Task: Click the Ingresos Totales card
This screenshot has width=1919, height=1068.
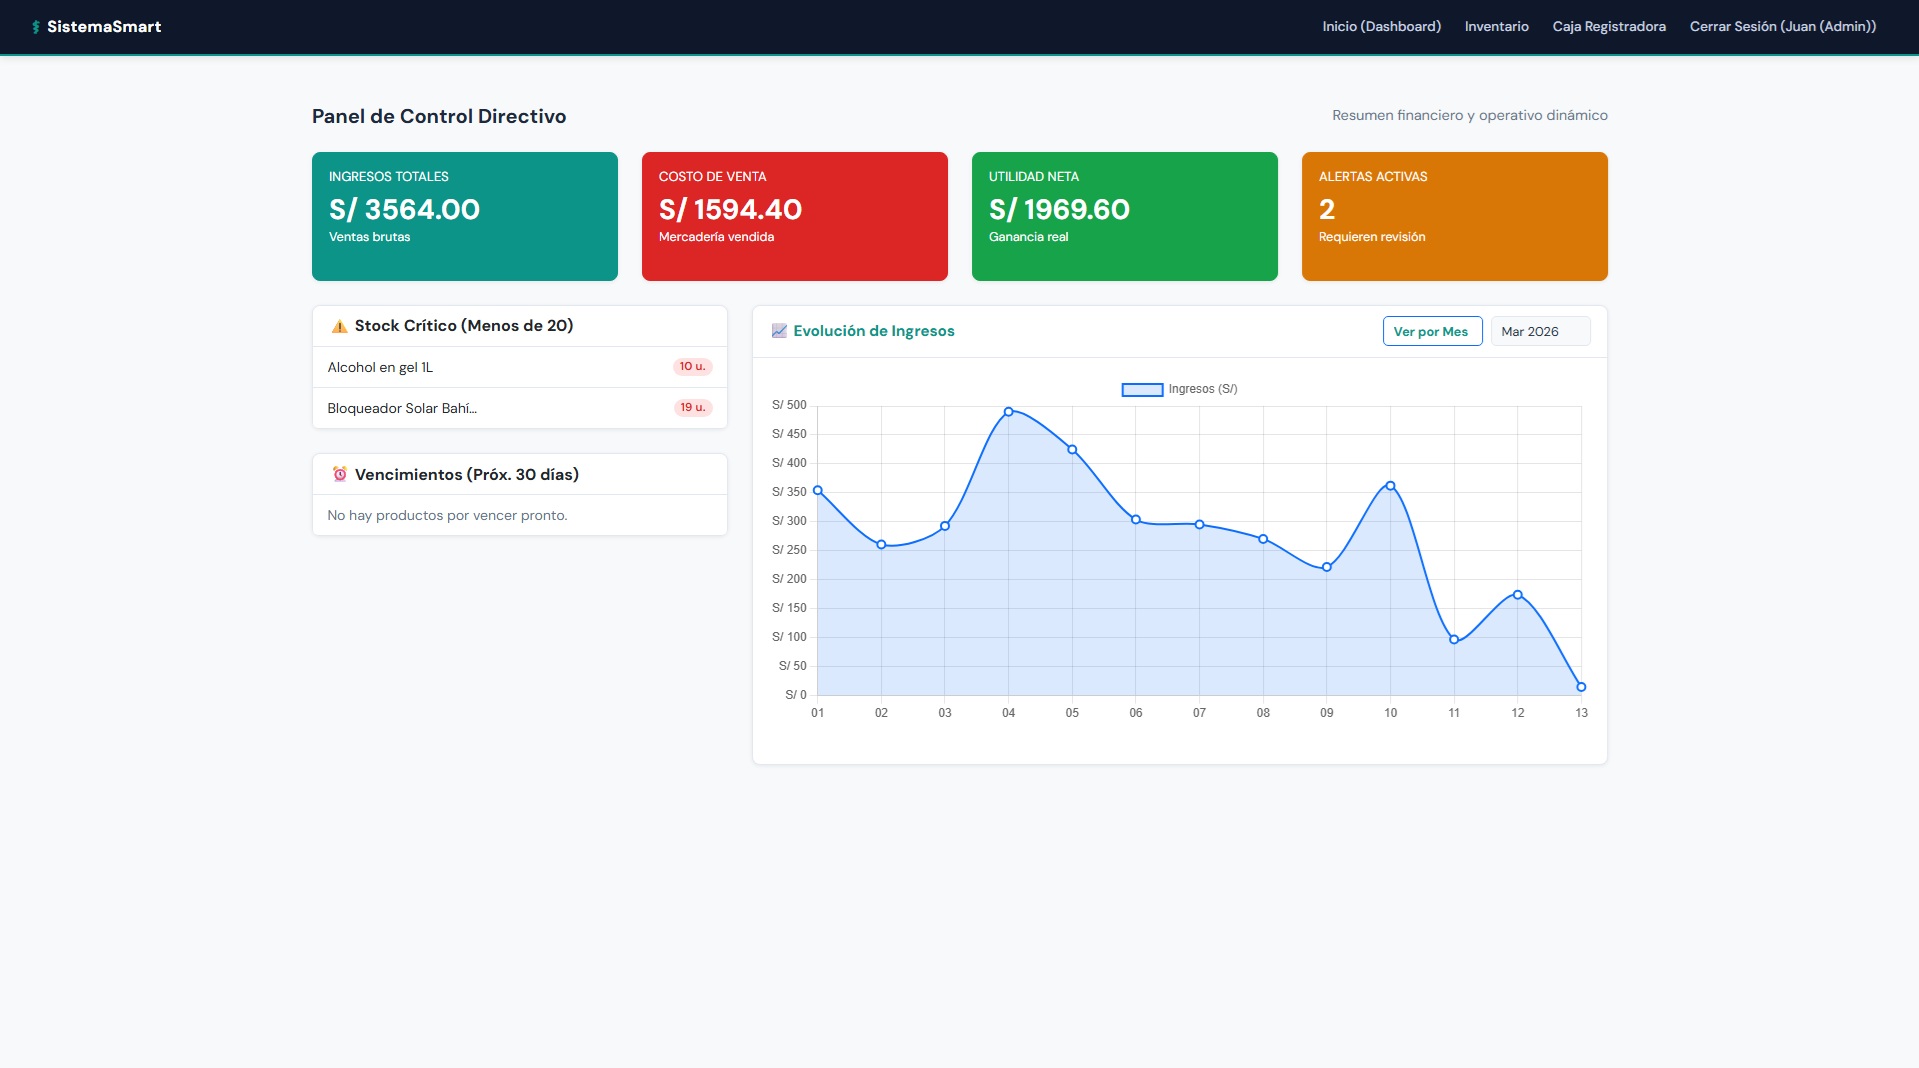Action: [x=464, y=216]
